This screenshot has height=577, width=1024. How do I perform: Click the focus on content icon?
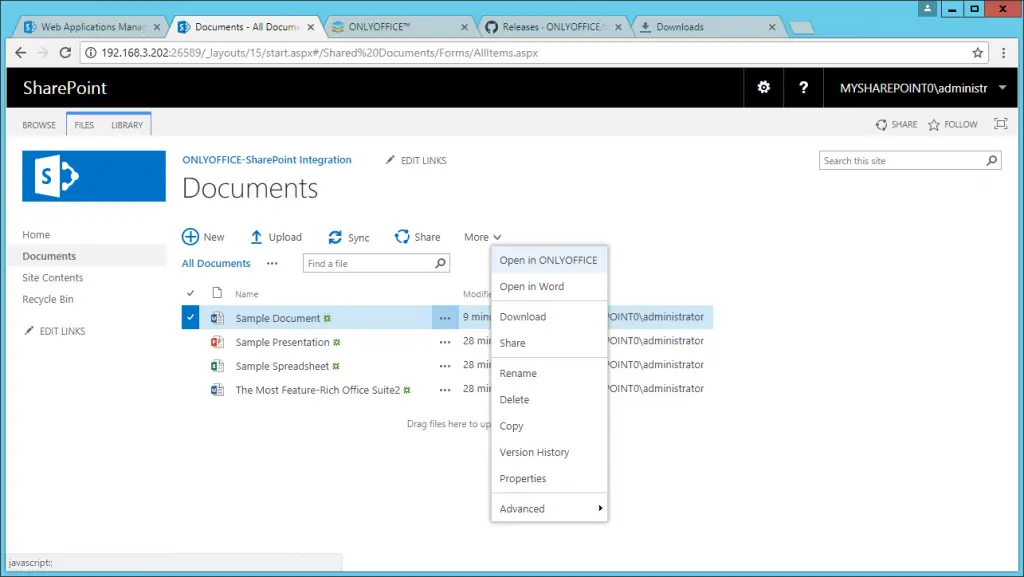click(x=1000, y=123)
